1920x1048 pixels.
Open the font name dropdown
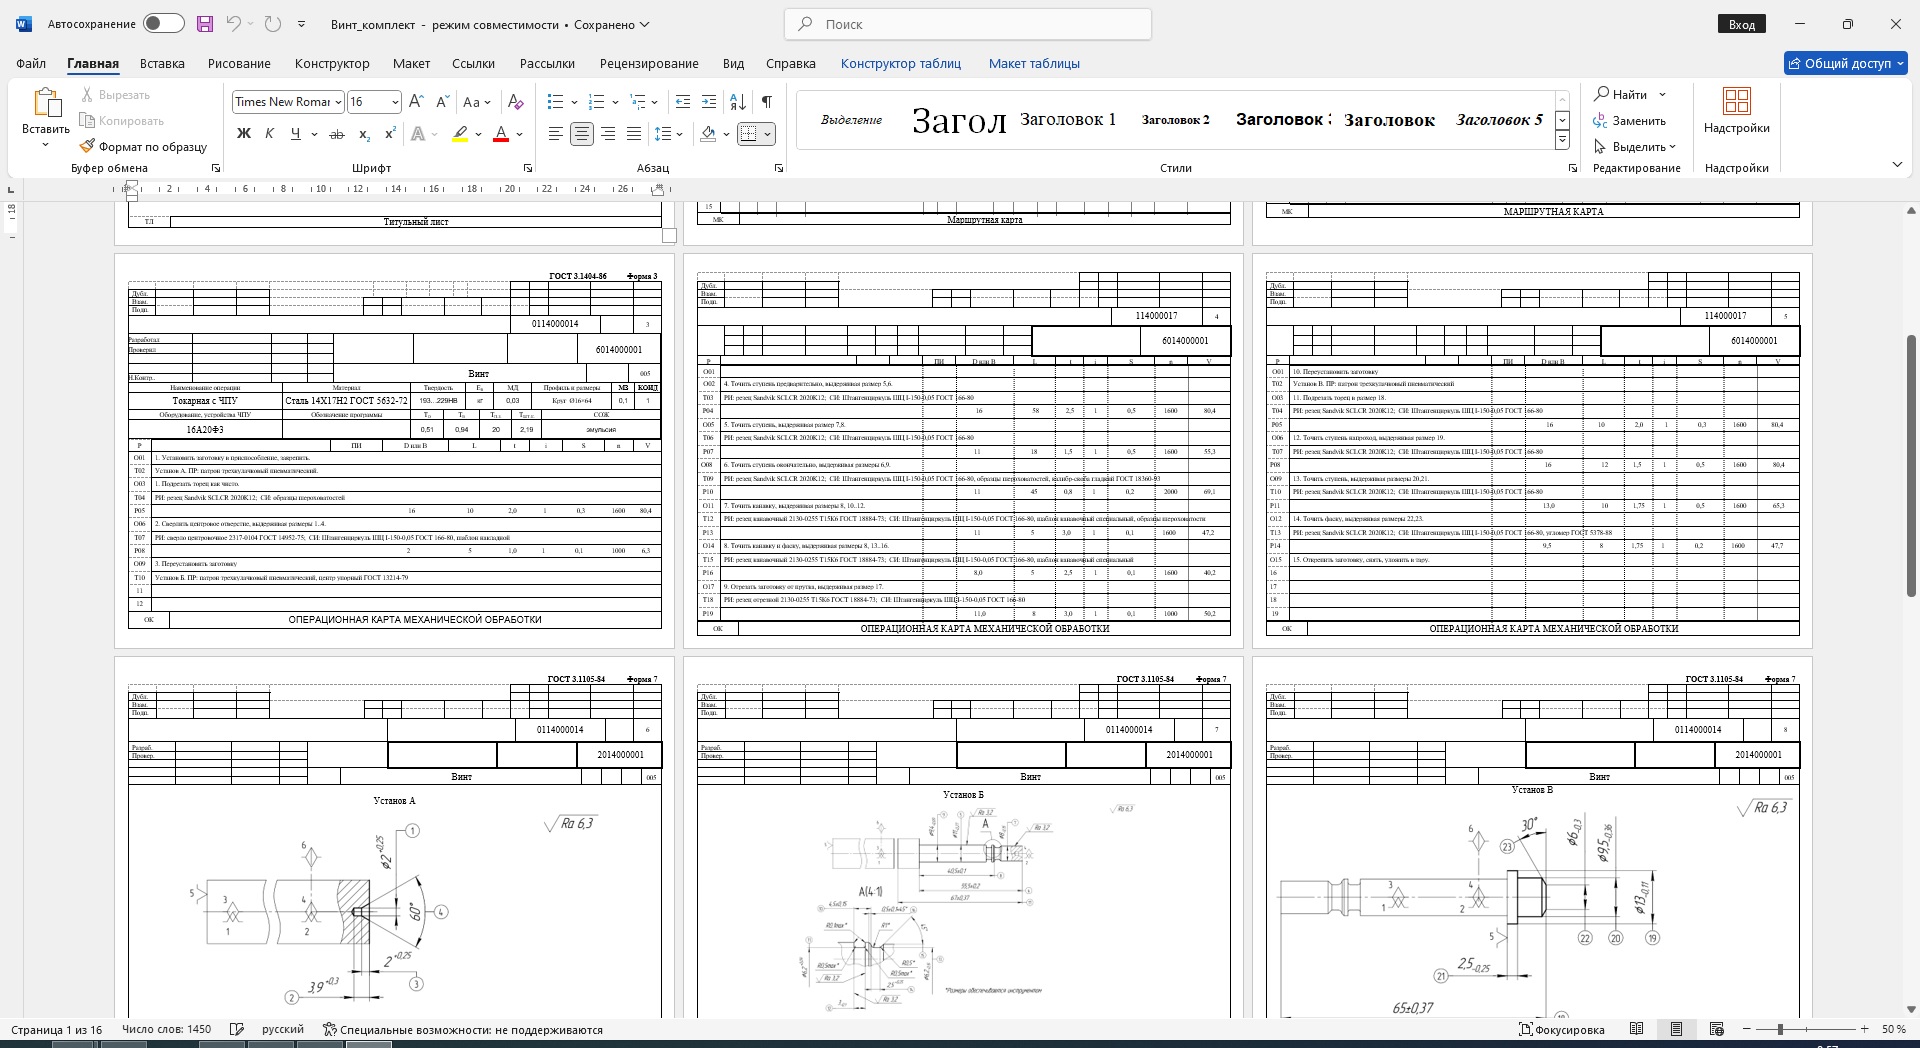tap(338, 102)
